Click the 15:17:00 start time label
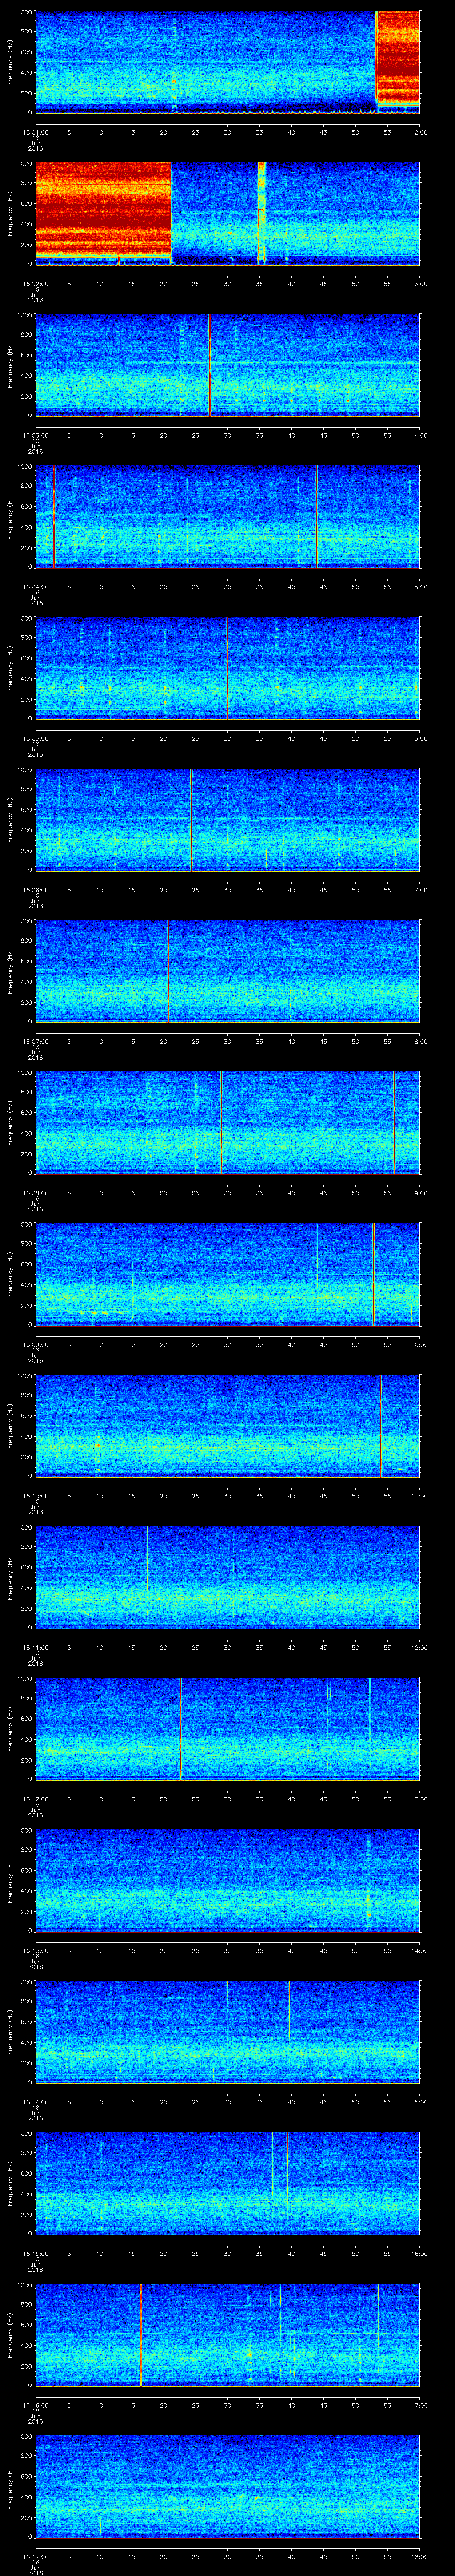Image resolution: width=455 pixels, height=2576 pixels. pos(35,2556)
